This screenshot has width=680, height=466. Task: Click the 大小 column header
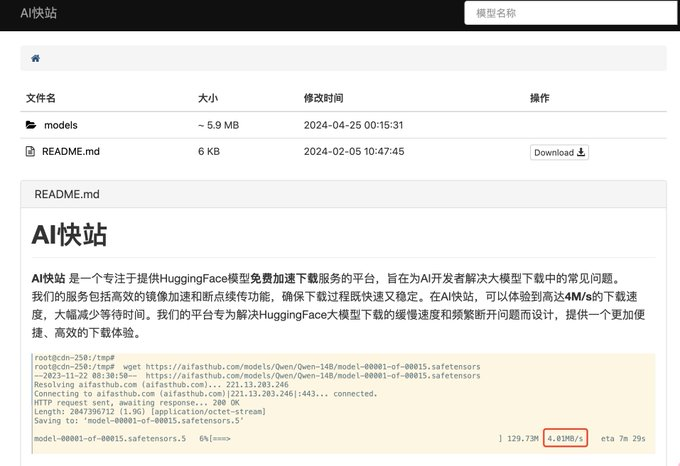coord(208,98)
